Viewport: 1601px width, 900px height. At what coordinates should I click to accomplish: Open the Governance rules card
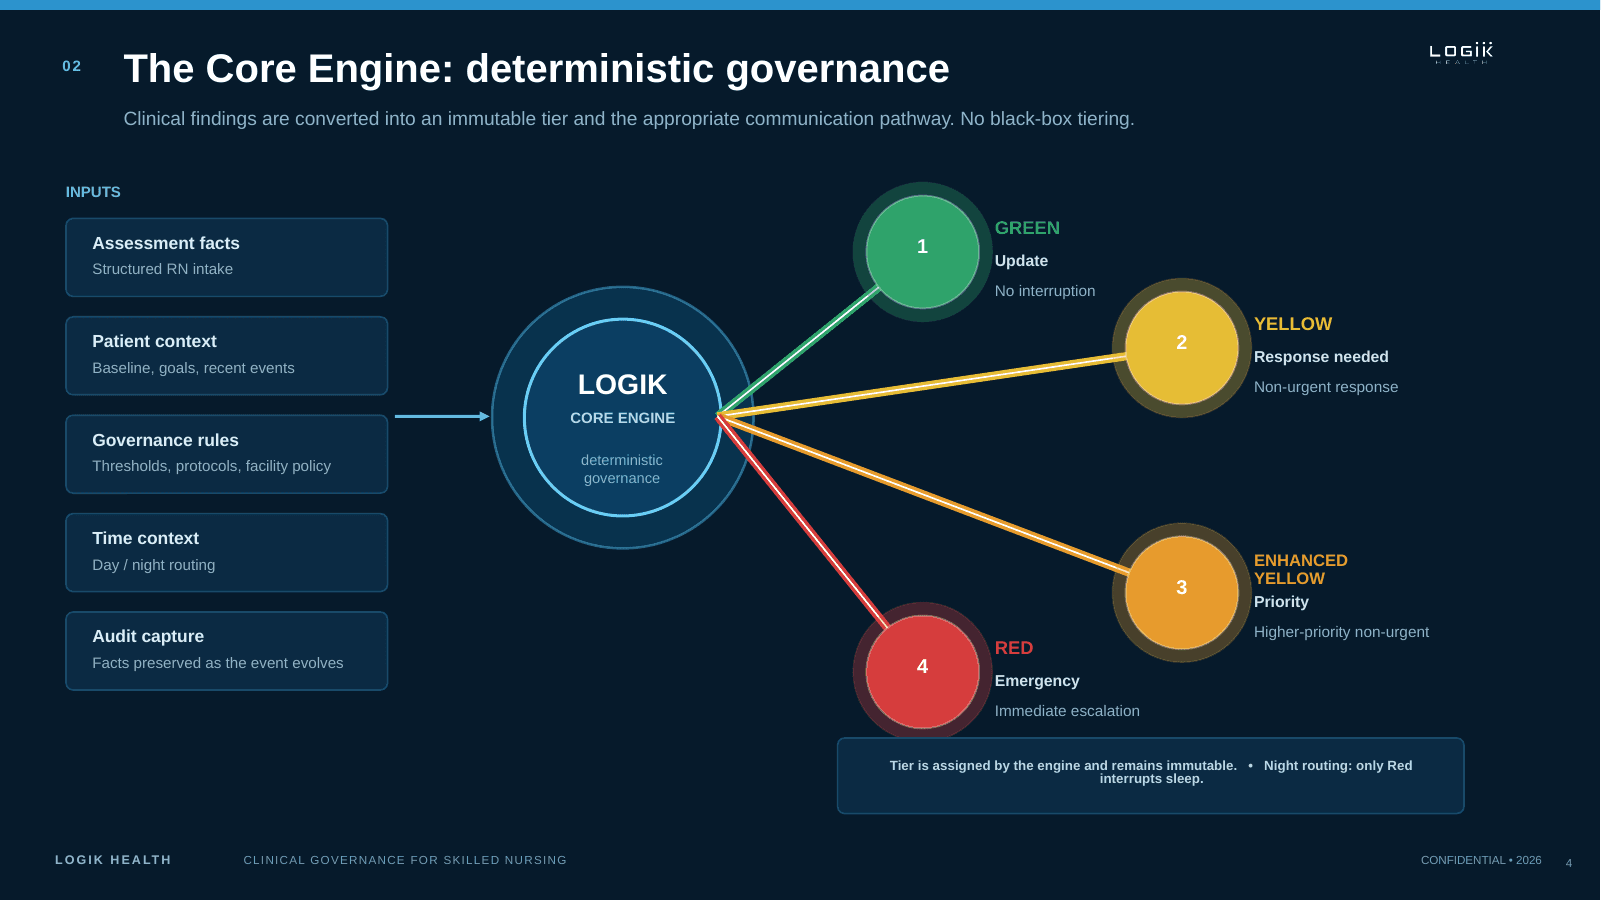coord(227,454)
